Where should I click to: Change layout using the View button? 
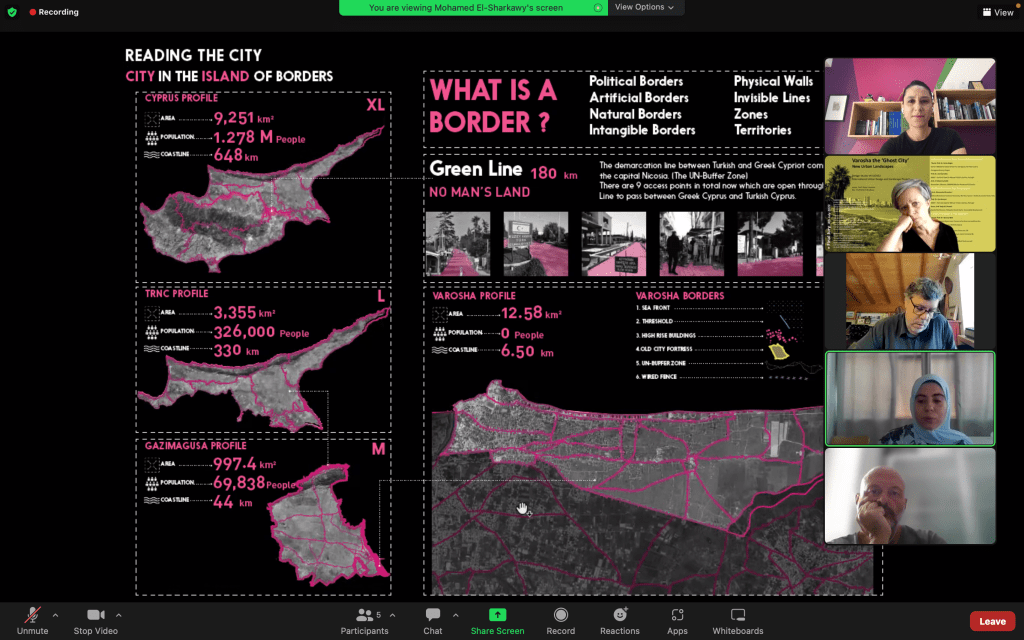click(x=998, y=12)
